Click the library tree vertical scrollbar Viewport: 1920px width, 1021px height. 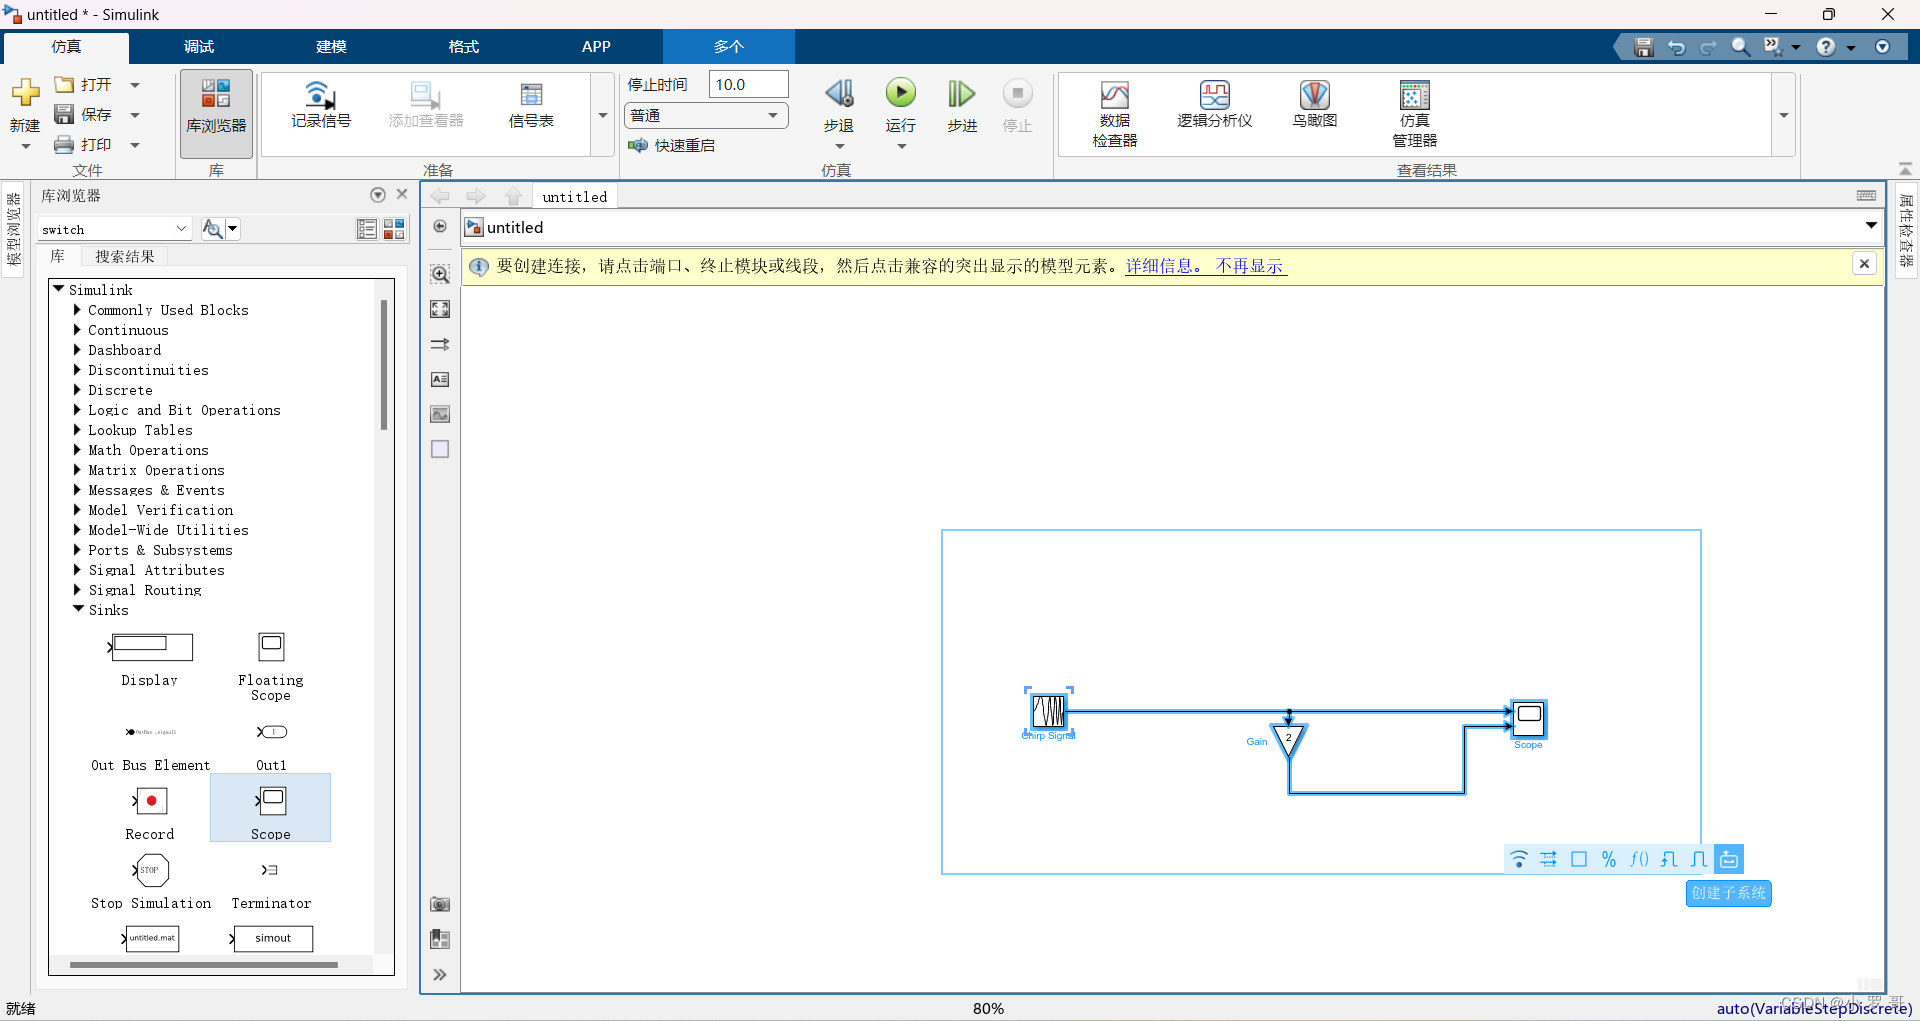[384, 365]
